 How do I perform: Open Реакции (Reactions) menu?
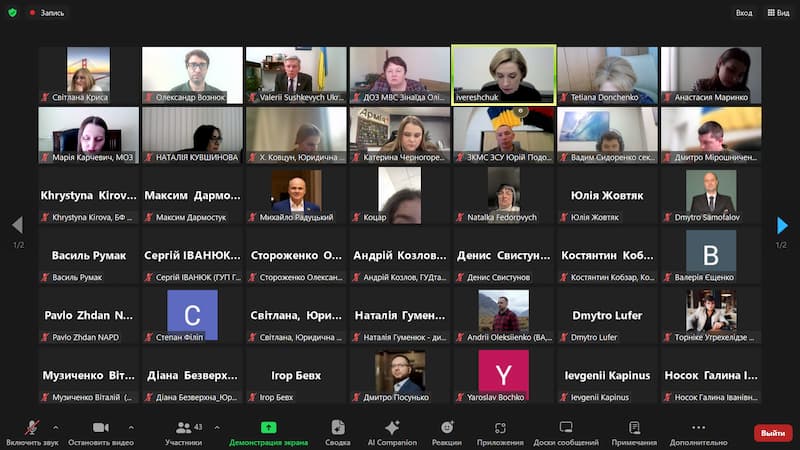click(x=447, y=432)
